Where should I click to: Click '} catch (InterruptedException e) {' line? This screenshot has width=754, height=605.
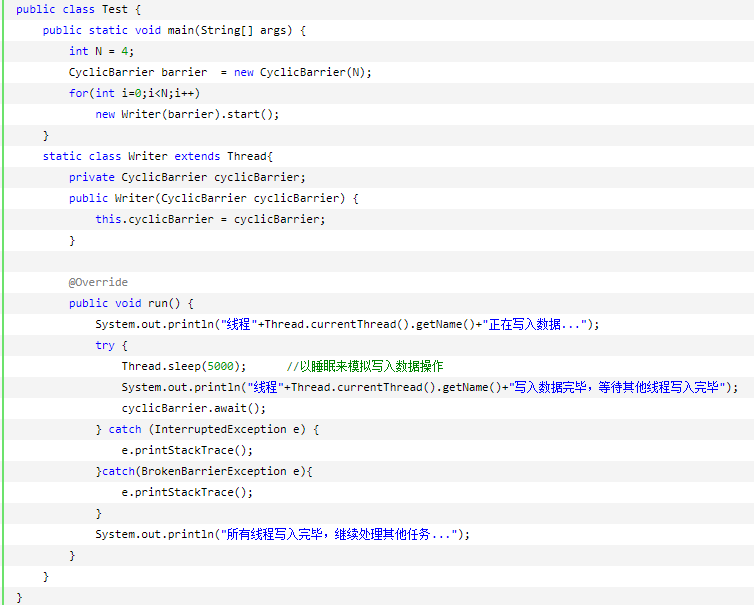click(207, 429)
